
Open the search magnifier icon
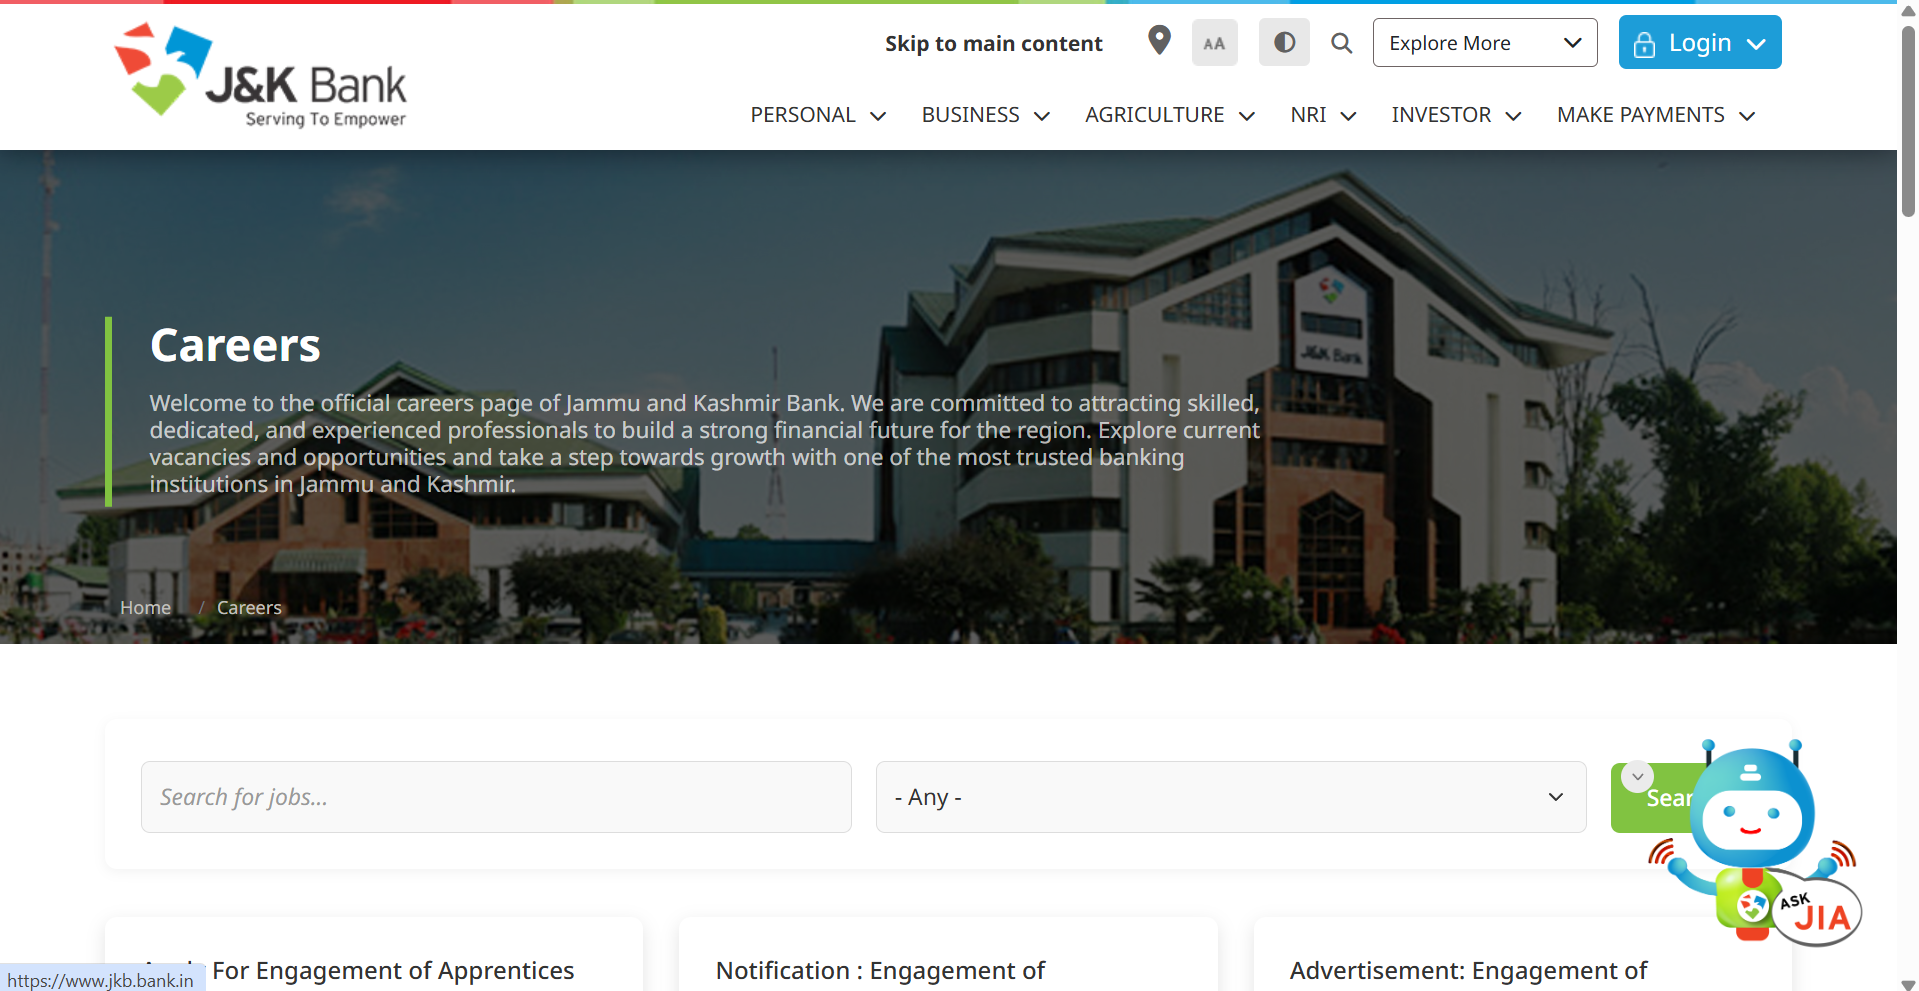[1341, 43]
